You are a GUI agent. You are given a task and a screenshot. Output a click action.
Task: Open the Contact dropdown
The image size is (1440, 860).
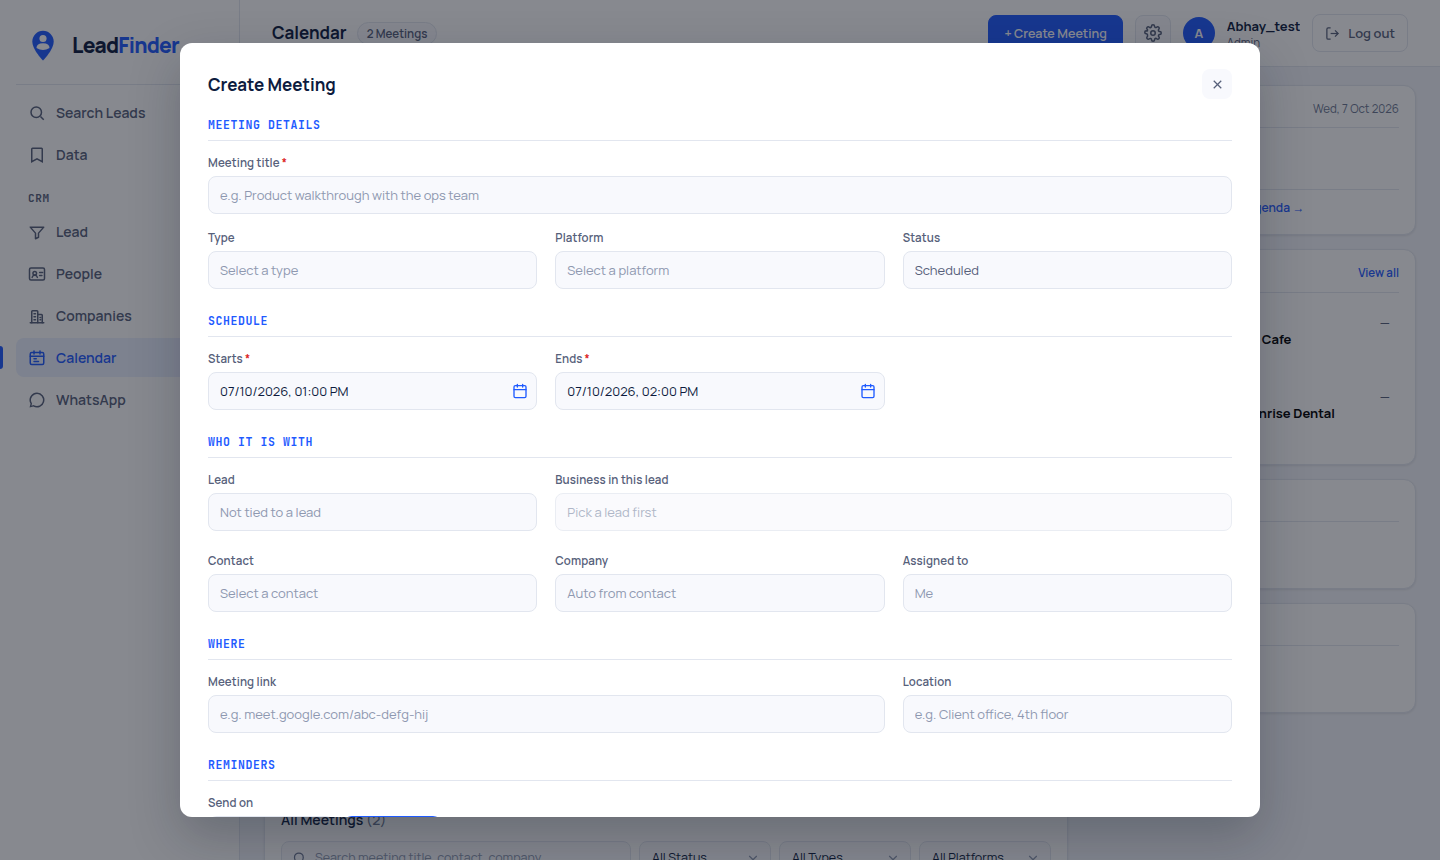372,593
